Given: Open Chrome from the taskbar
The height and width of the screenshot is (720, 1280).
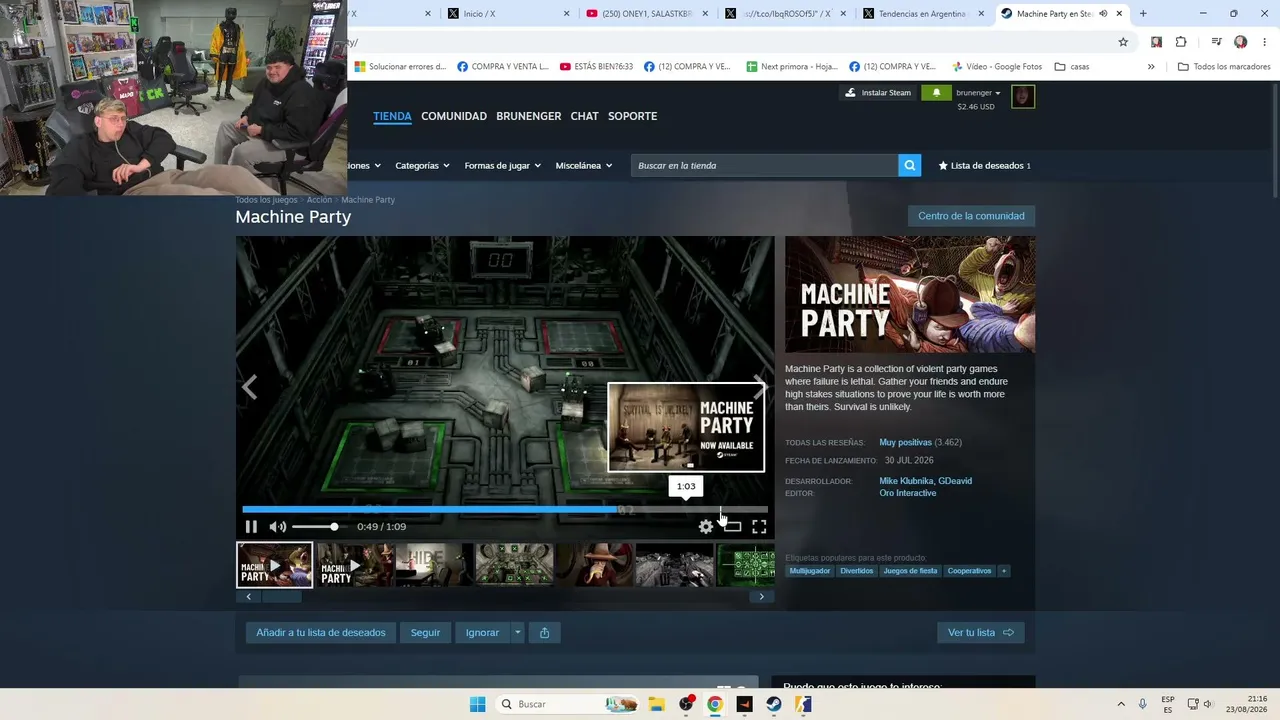Looking at the screenshot, I should (x=714, y=704).
